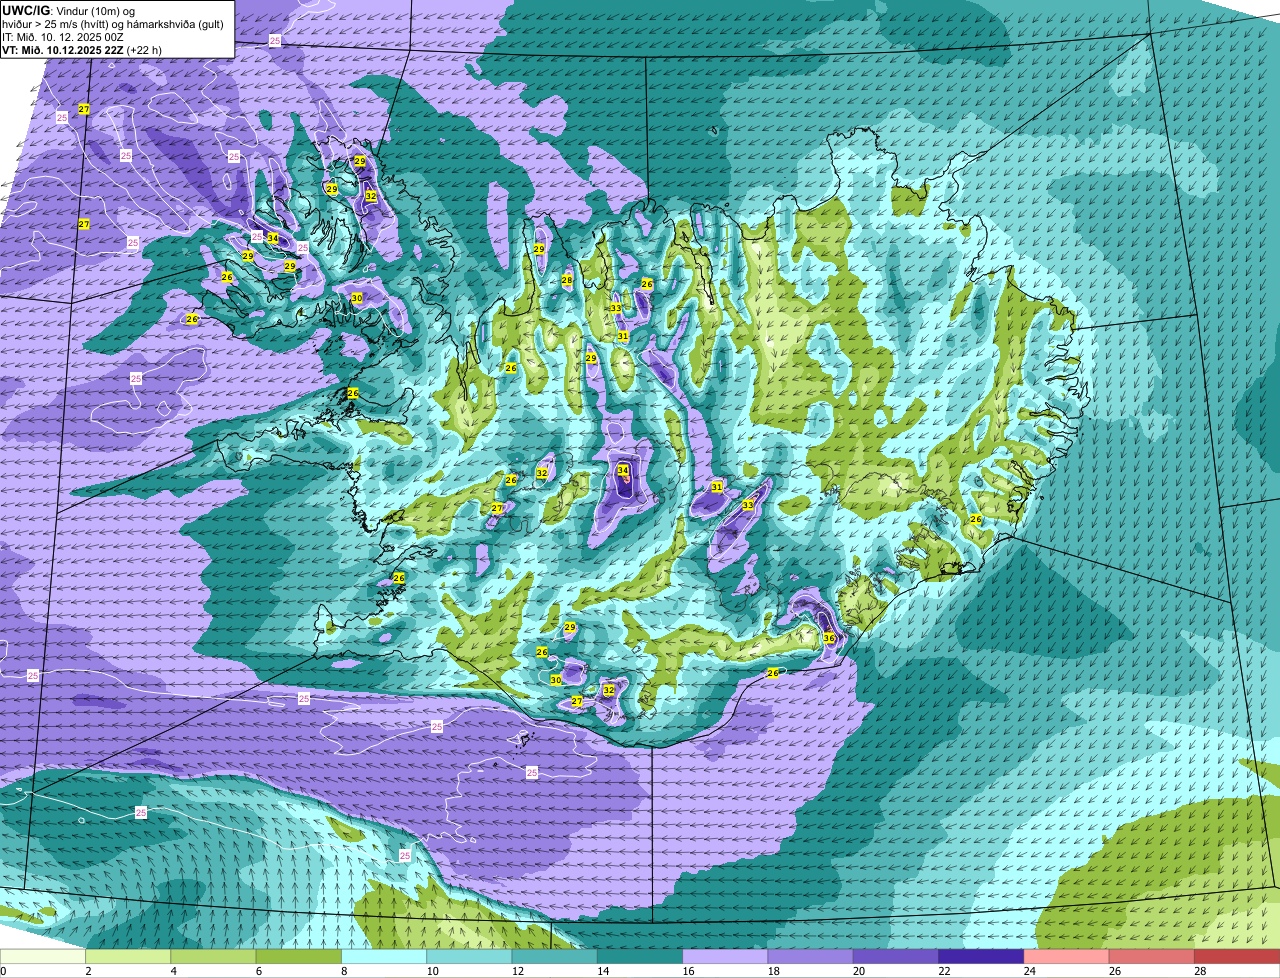Click the pink swatch between 24 and 26
The width and height of the screenshot is (1280, 978).
click(x=1067, y=957)
